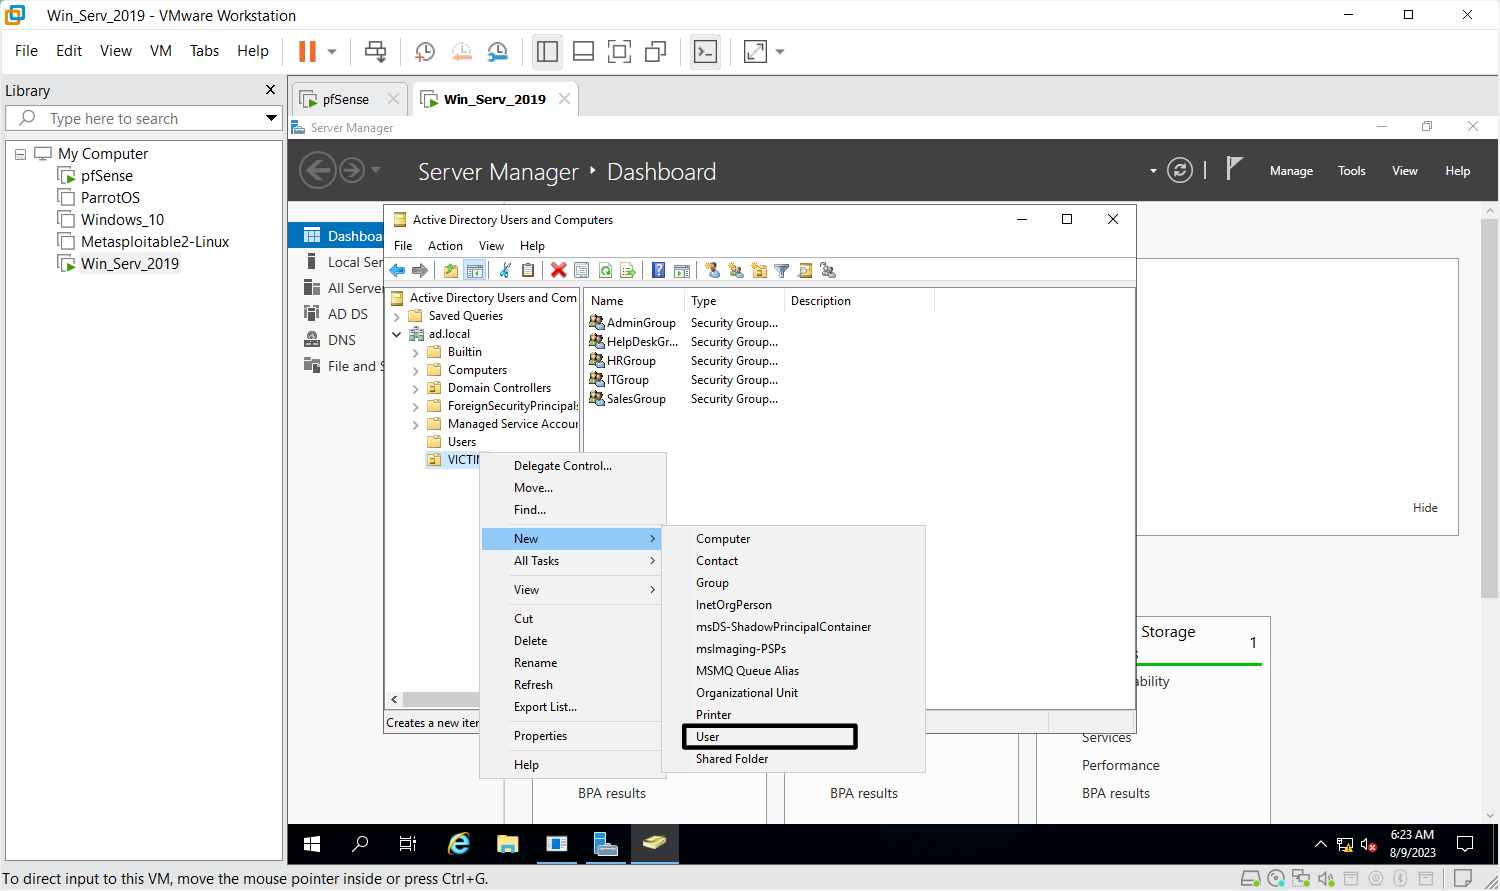Click the VMware Unity mode icon
1500x891 pixels.
tap(656, 52)
